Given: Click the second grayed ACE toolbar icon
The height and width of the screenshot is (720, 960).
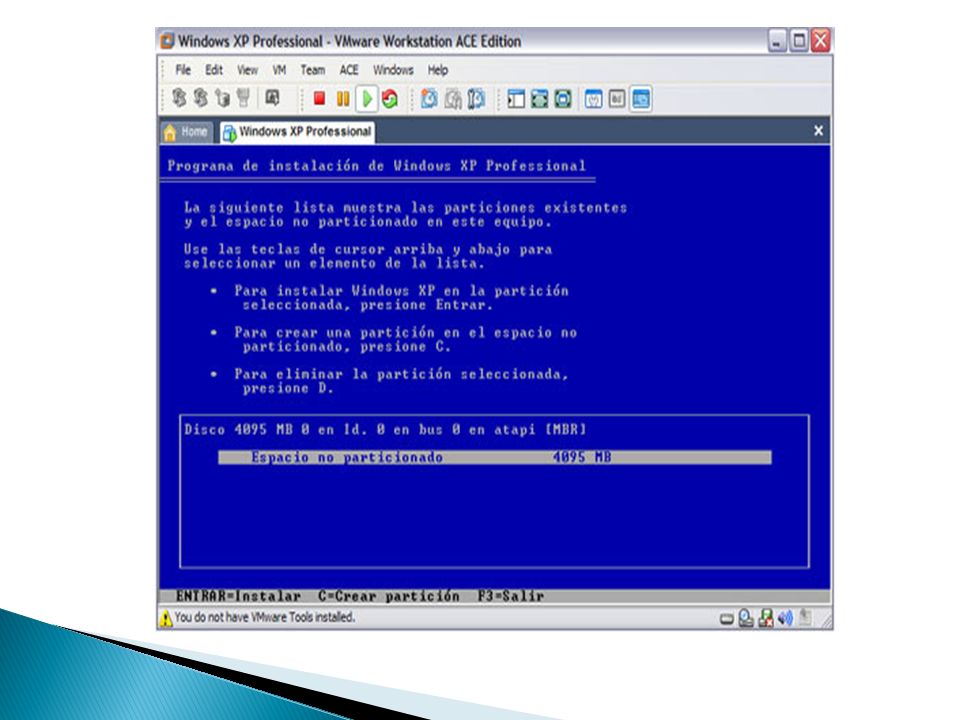Looking at the screenshot, I should (x=200, y=98).
